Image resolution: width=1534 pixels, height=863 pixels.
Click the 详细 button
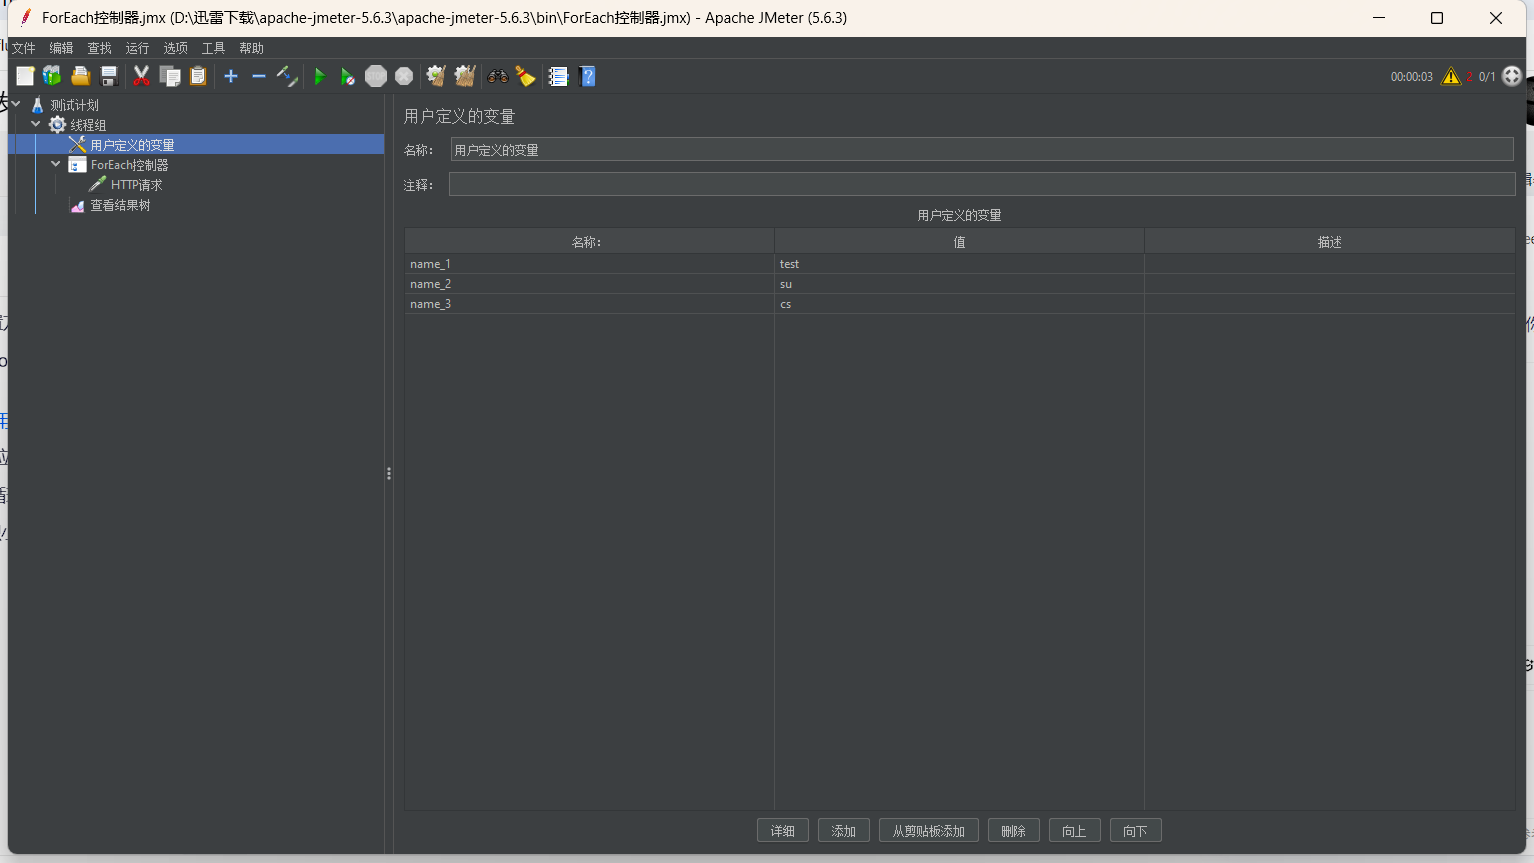coord(783,831)
